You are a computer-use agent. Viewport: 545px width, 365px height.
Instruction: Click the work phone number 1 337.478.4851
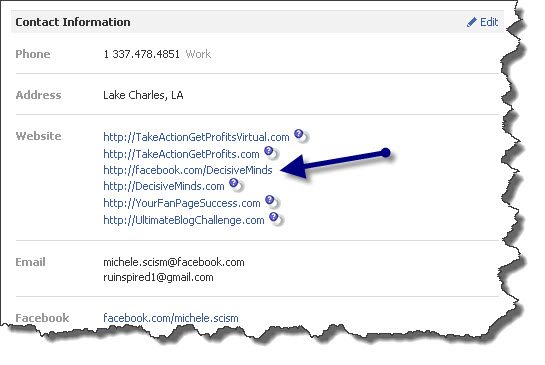tap(141, 54)
